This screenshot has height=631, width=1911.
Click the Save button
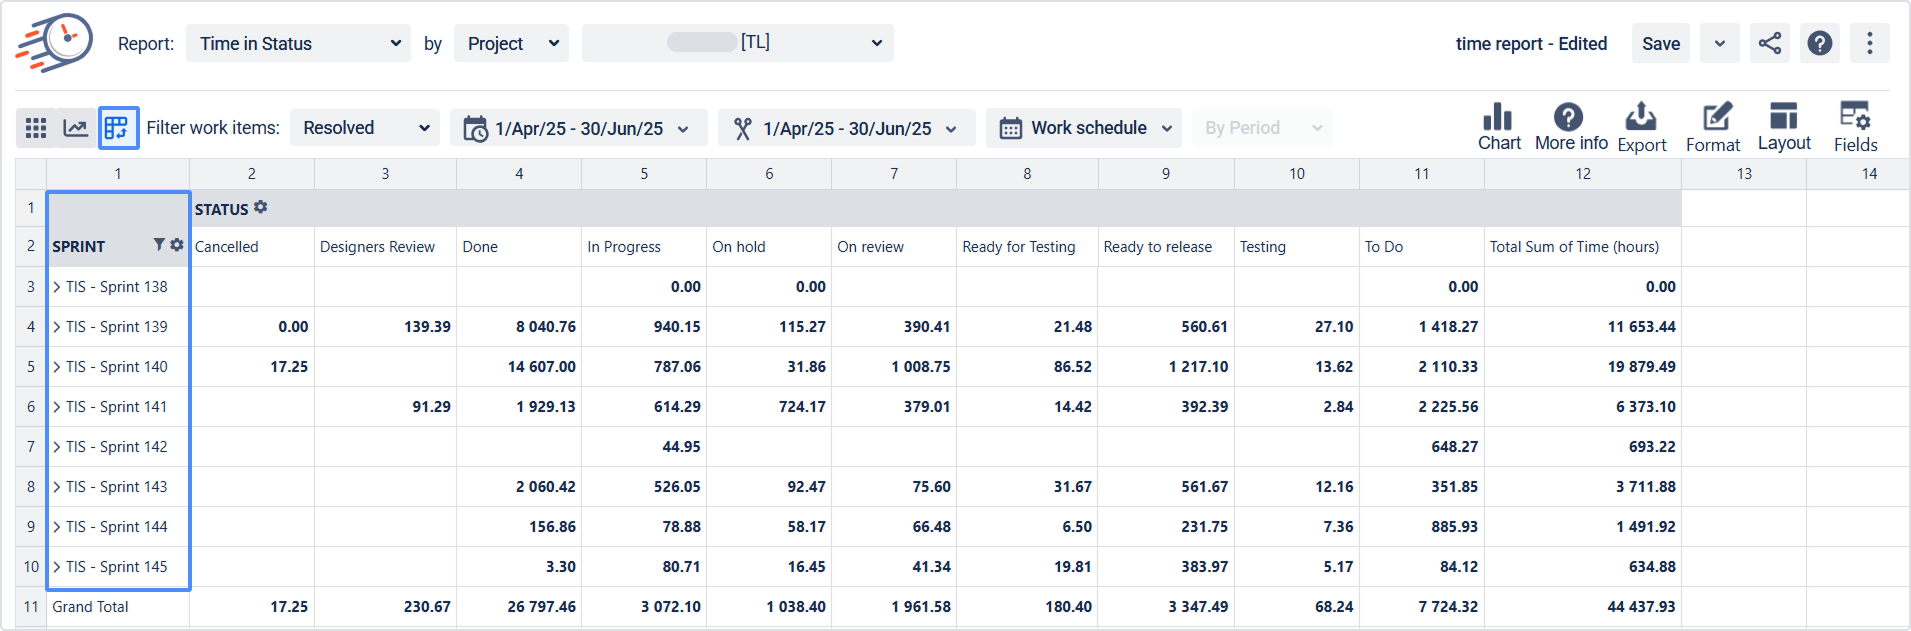pos(1661,43)
